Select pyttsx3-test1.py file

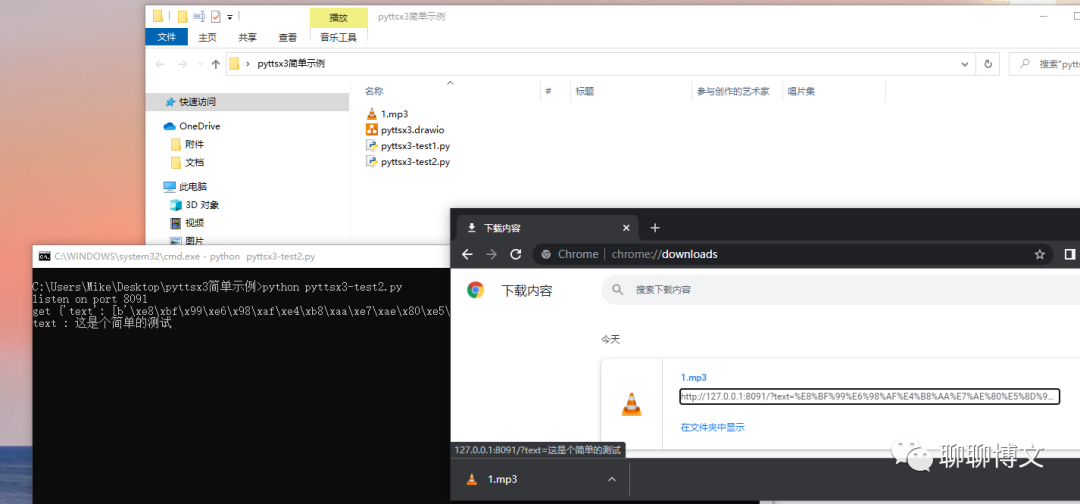pyautogui.click(x=415, y=146)
